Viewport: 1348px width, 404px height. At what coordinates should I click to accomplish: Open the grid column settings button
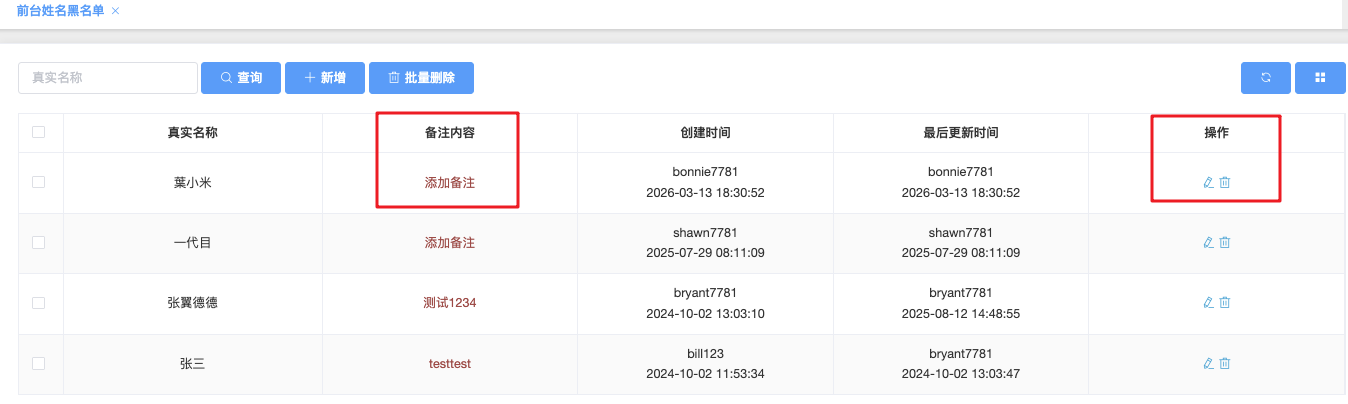pyautogui.click(x=1320, y=78)
